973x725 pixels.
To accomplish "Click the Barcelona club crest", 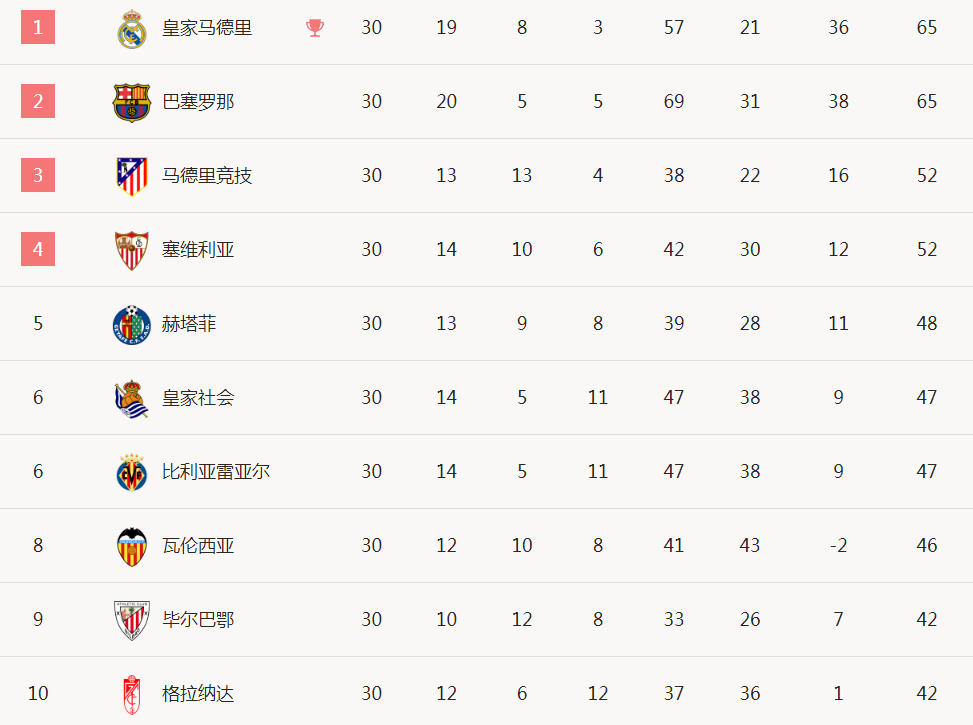I will pos(132,102).
